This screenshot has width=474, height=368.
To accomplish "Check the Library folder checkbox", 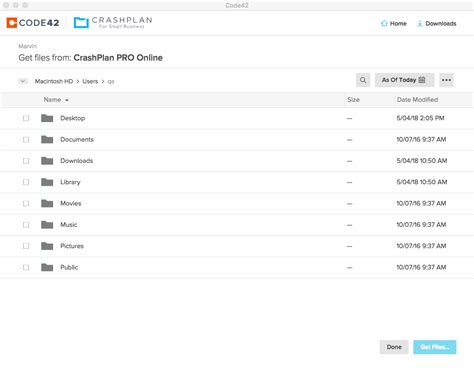I will pyautogui.click(x=26, y=182).
